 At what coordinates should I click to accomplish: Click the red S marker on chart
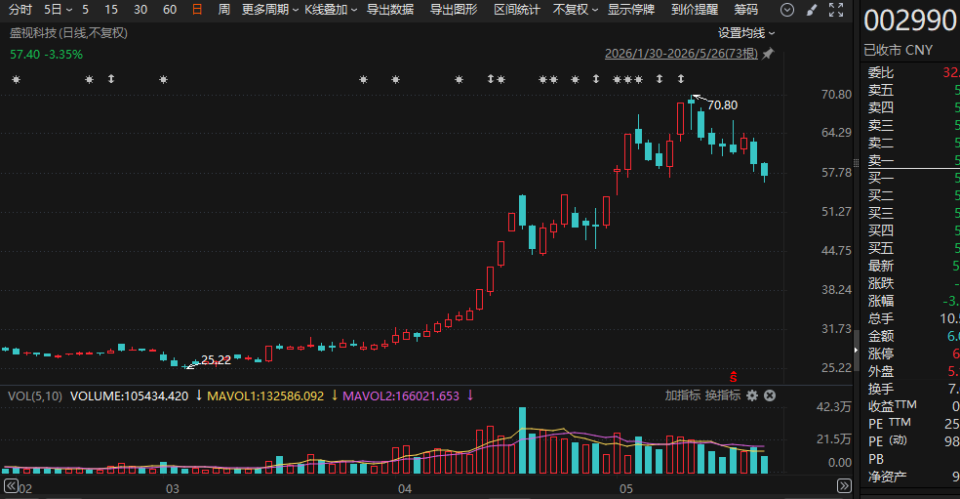click(733, 377)
